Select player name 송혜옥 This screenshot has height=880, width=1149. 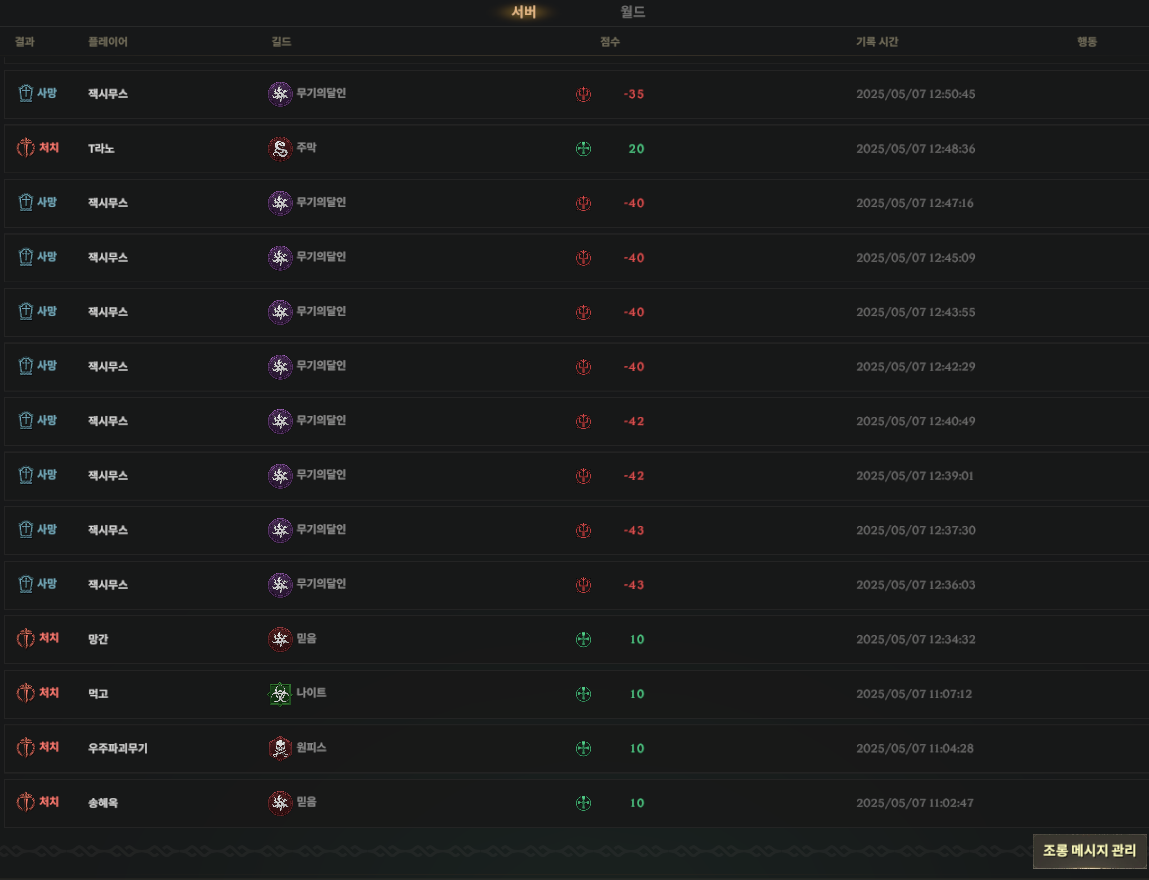103,803
